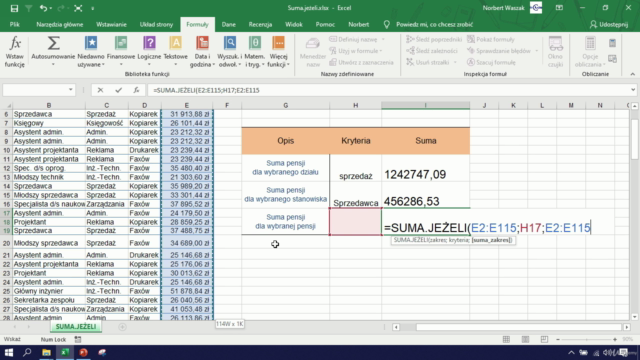Select cell with value sprzedaż
The width and height of the screenshot is (640, 360).
point(356,168)
